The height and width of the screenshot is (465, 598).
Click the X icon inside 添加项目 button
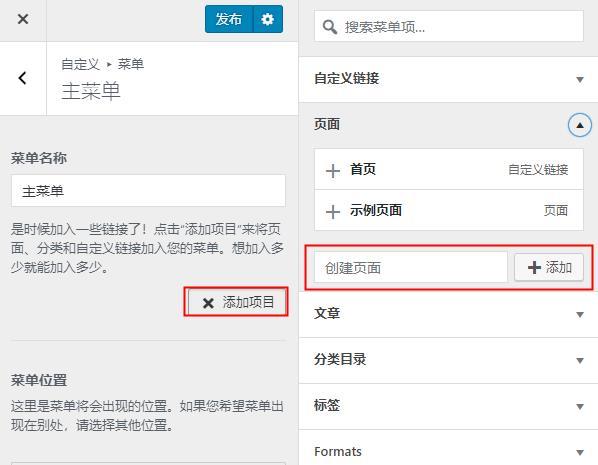click(x=208, y=303)
